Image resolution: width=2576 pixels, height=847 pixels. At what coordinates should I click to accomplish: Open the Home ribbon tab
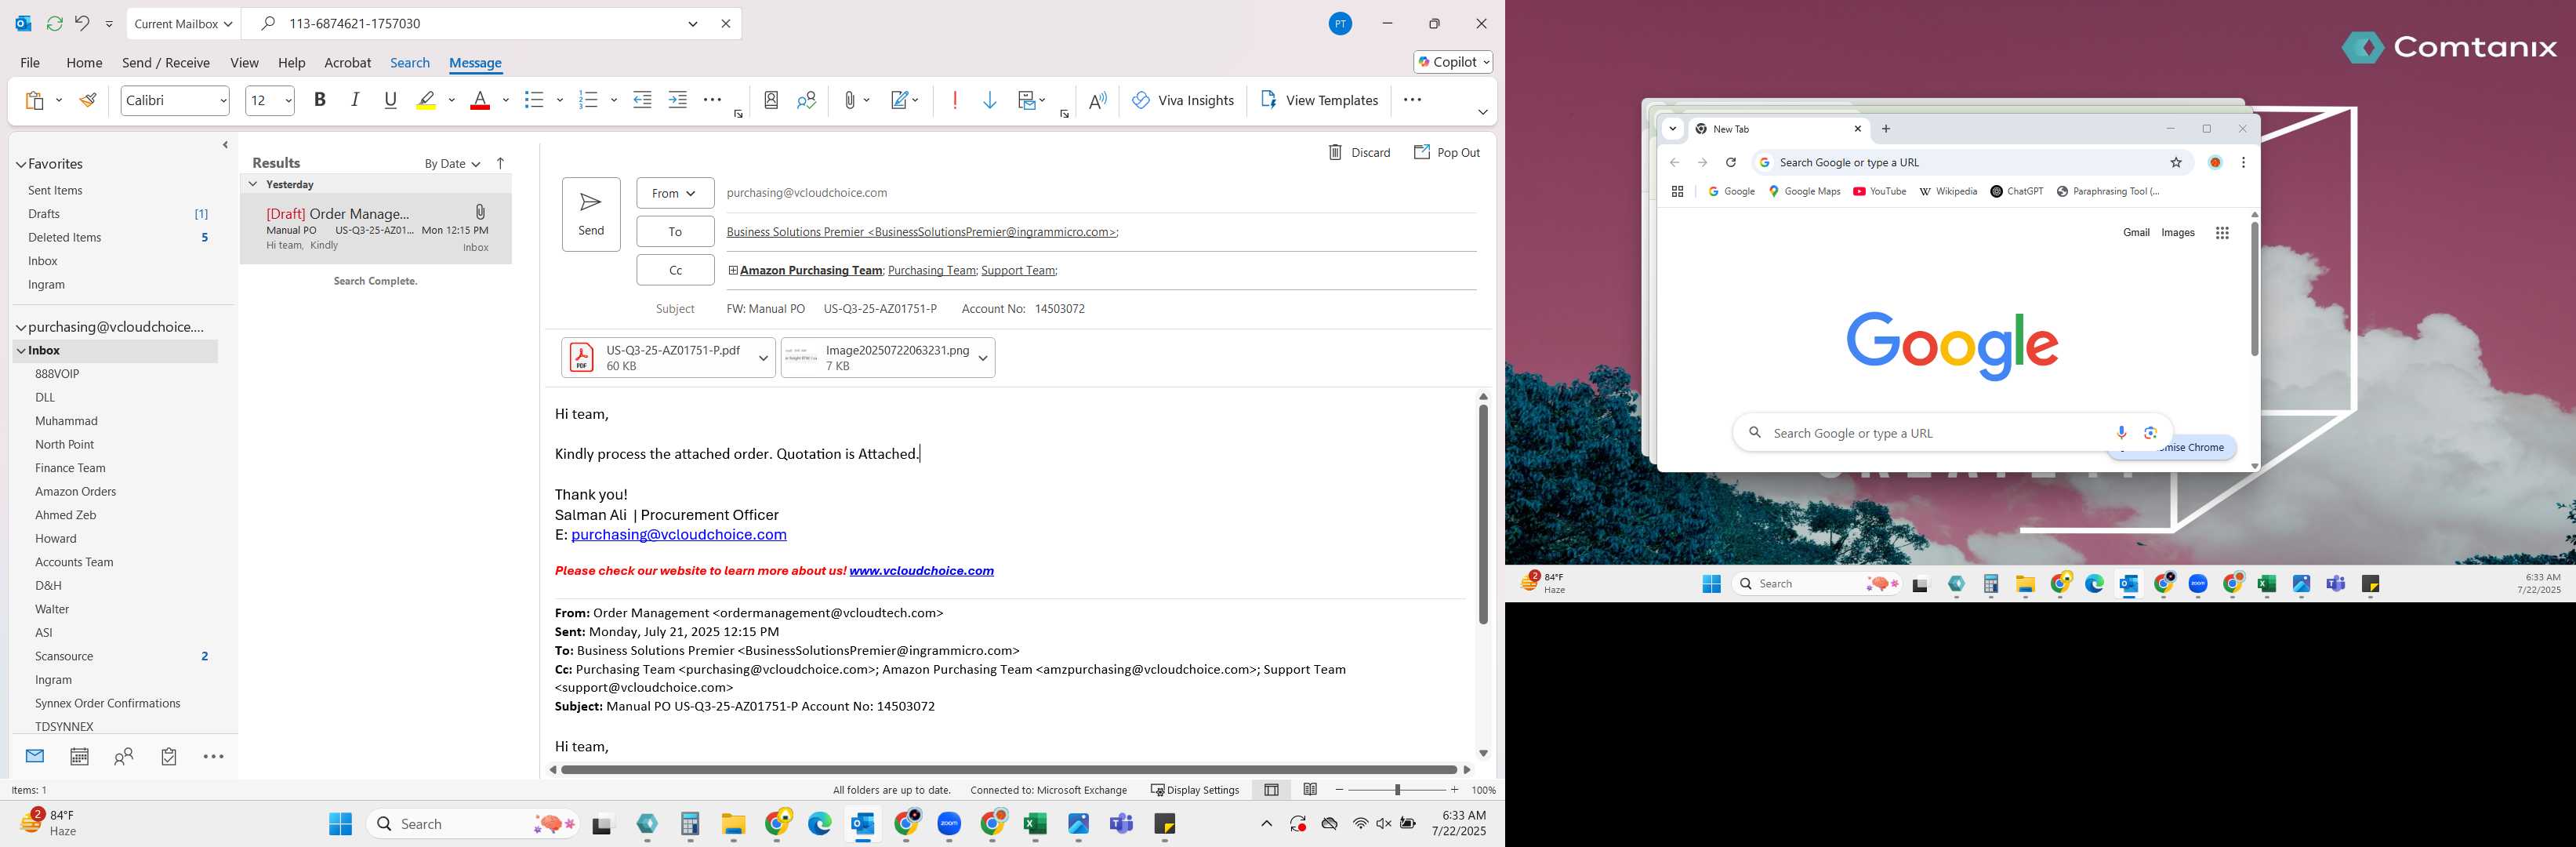pyautogui.click(x=84, y=62)
